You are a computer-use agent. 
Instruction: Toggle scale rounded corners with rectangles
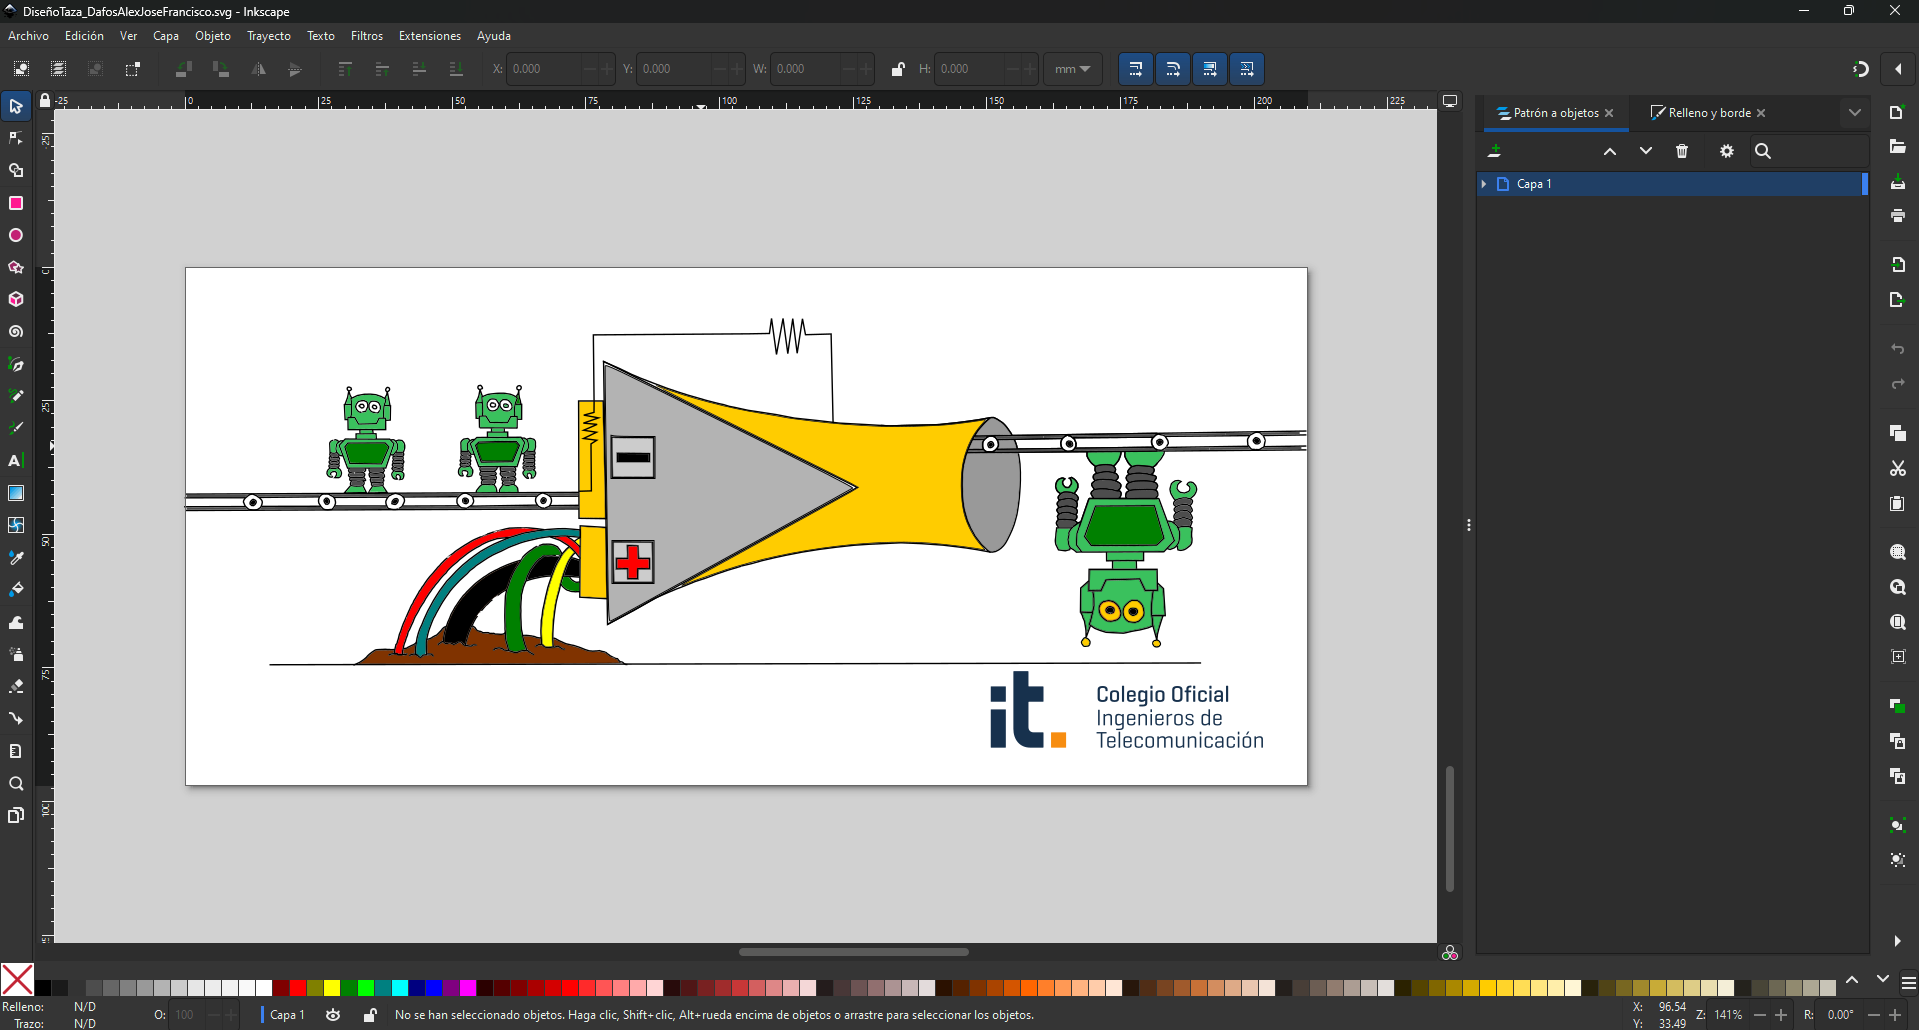1172,69
